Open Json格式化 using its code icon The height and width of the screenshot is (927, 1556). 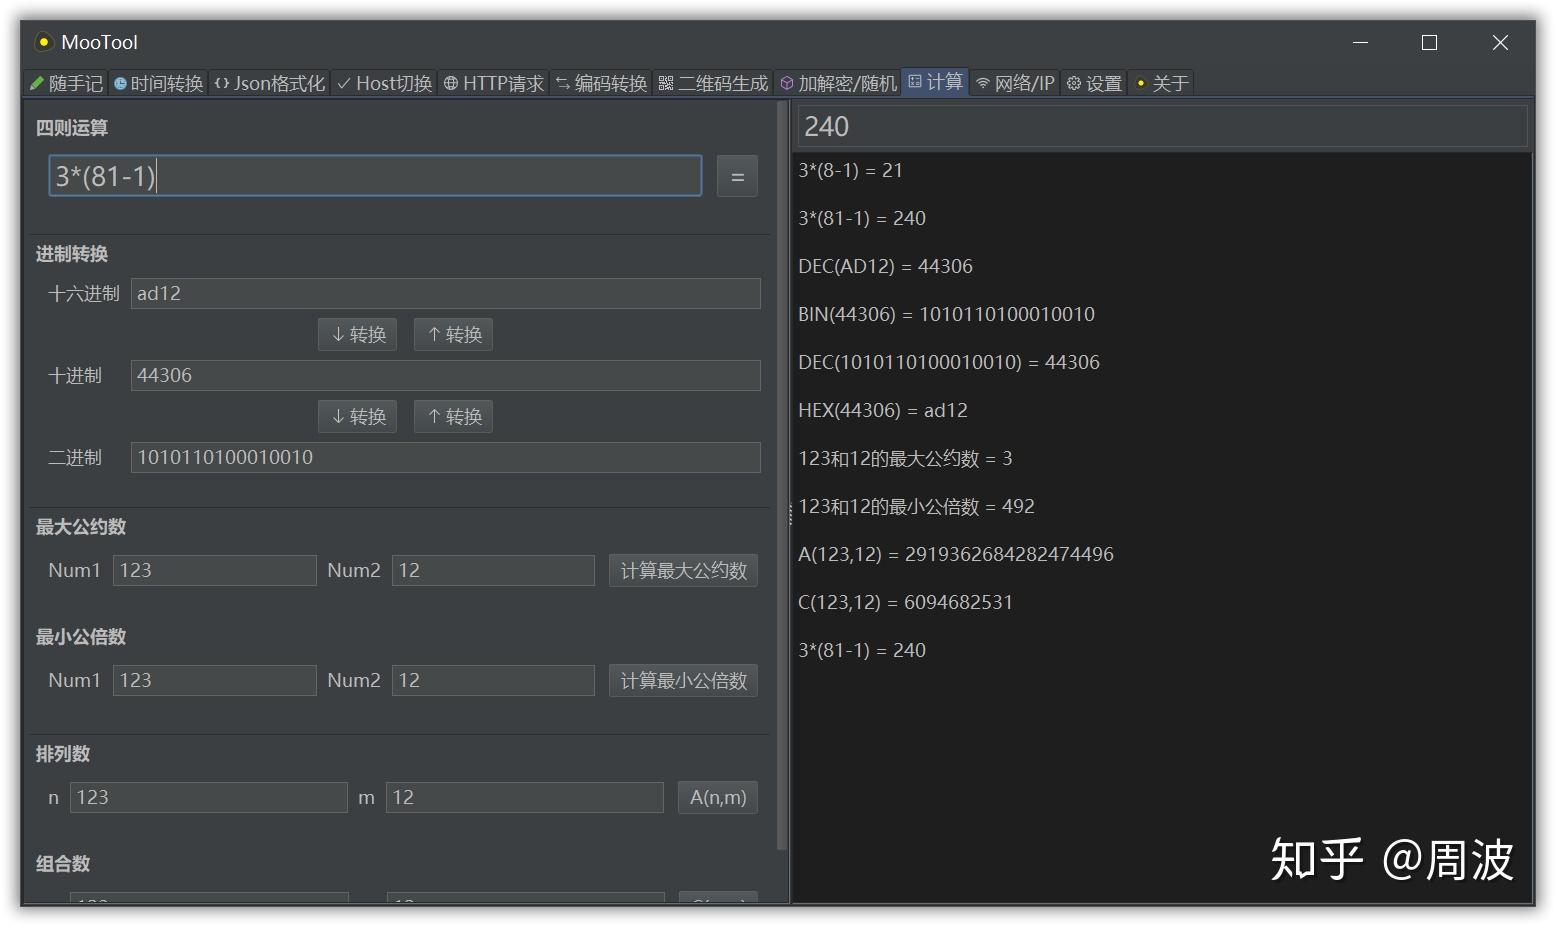point(268,83)
